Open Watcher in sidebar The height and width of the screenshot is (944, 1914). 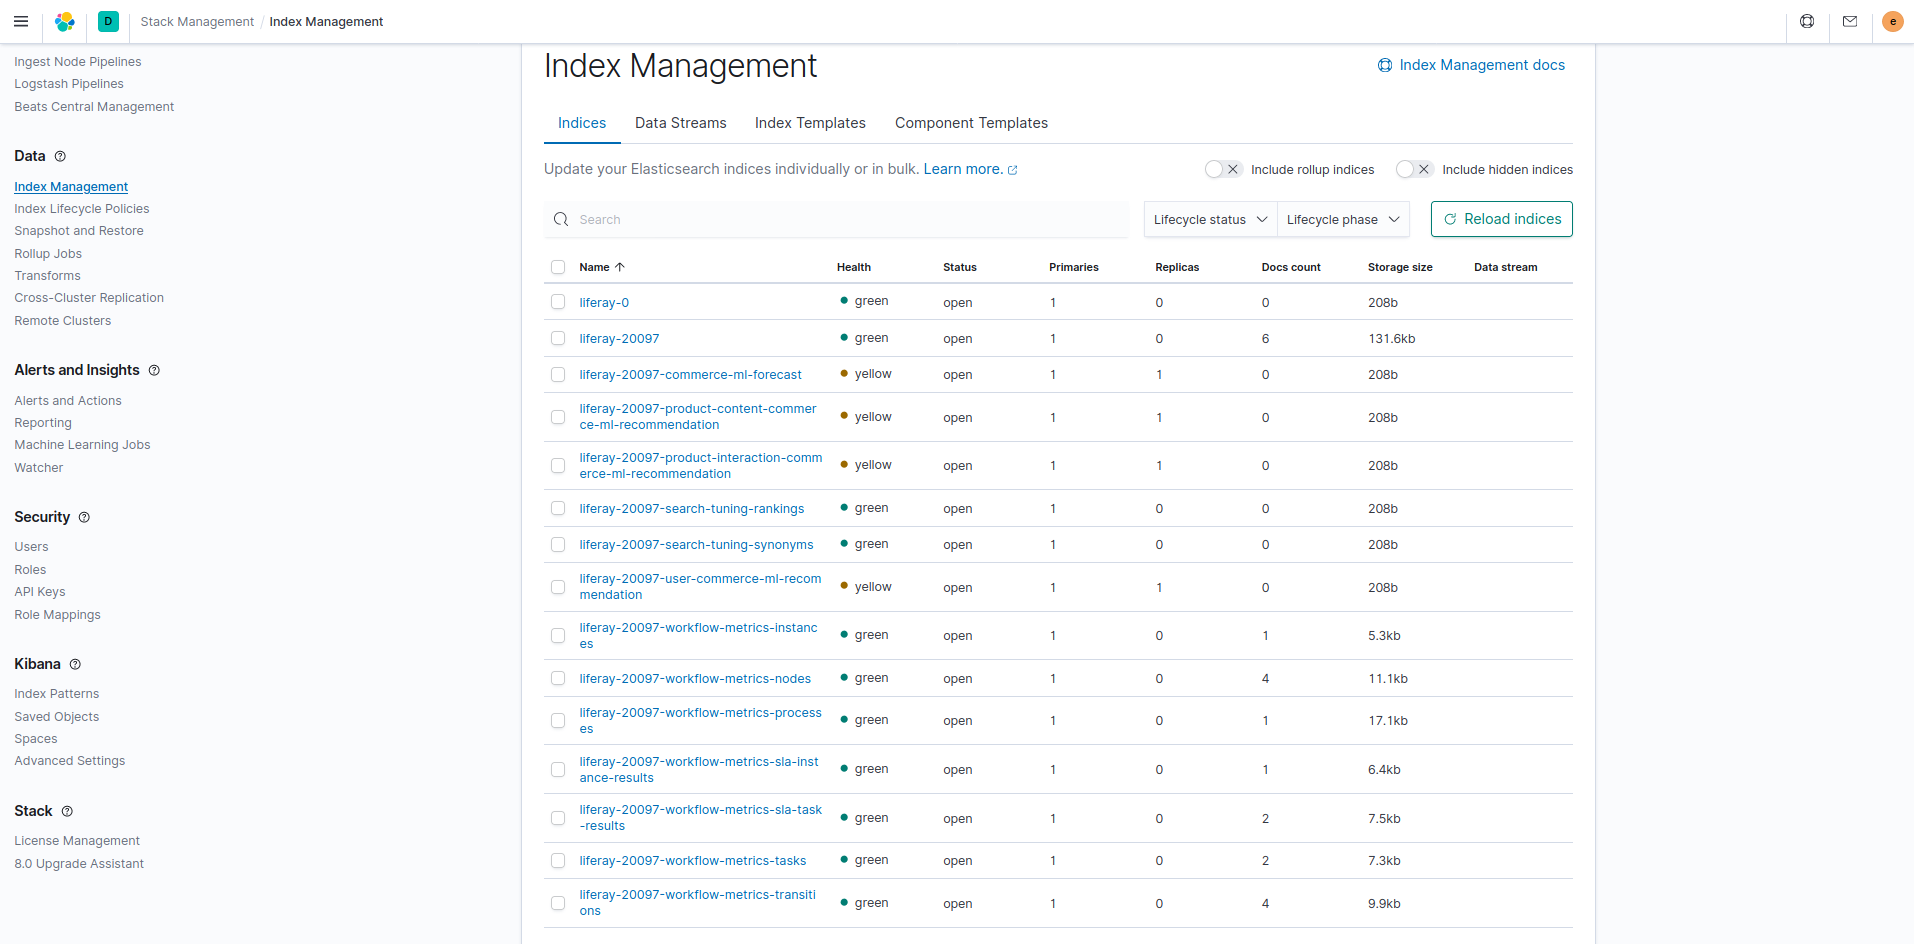pyautogui.click(x=39, y=468)
